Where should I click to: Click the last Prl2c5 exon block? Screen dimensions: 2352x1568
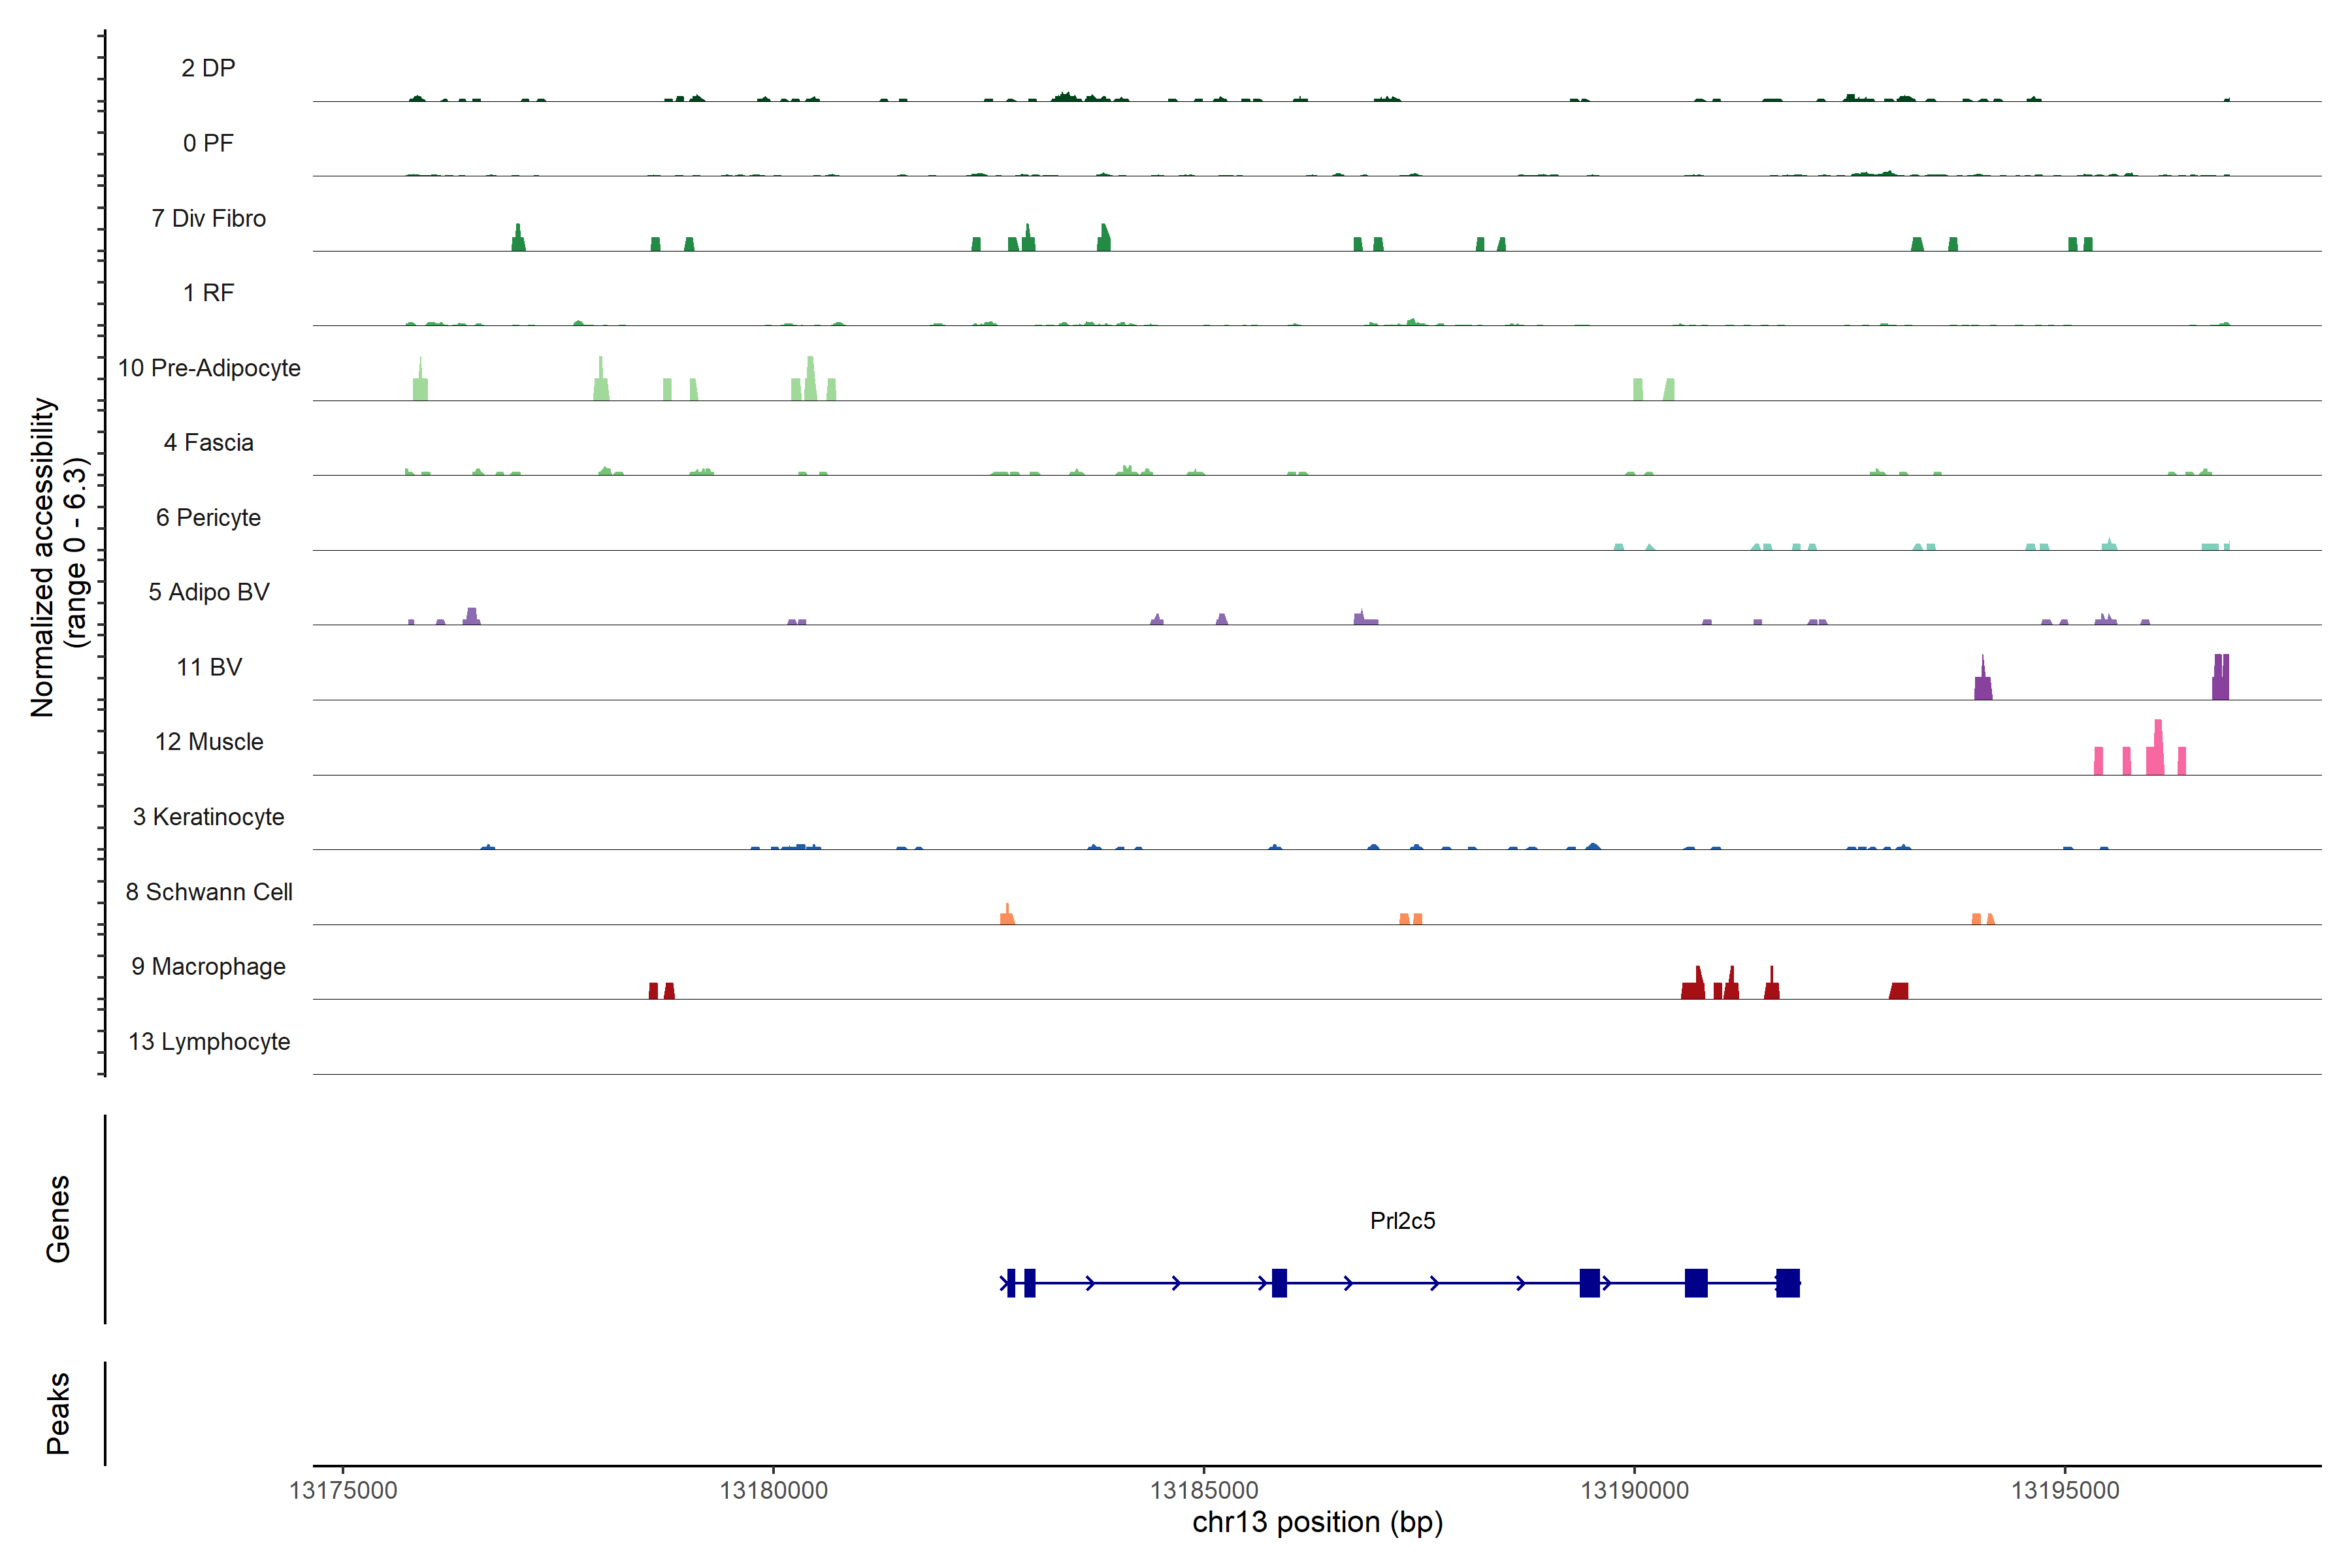tap(1788, 1282)
